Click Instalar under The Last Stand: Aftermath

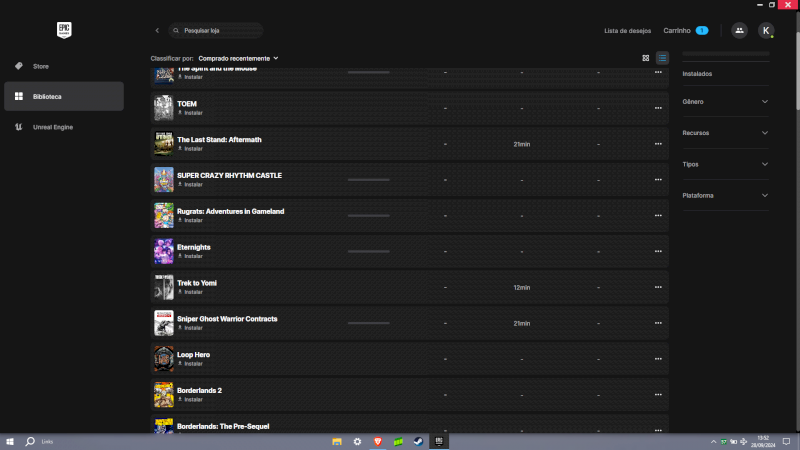(x=190, y=148)
